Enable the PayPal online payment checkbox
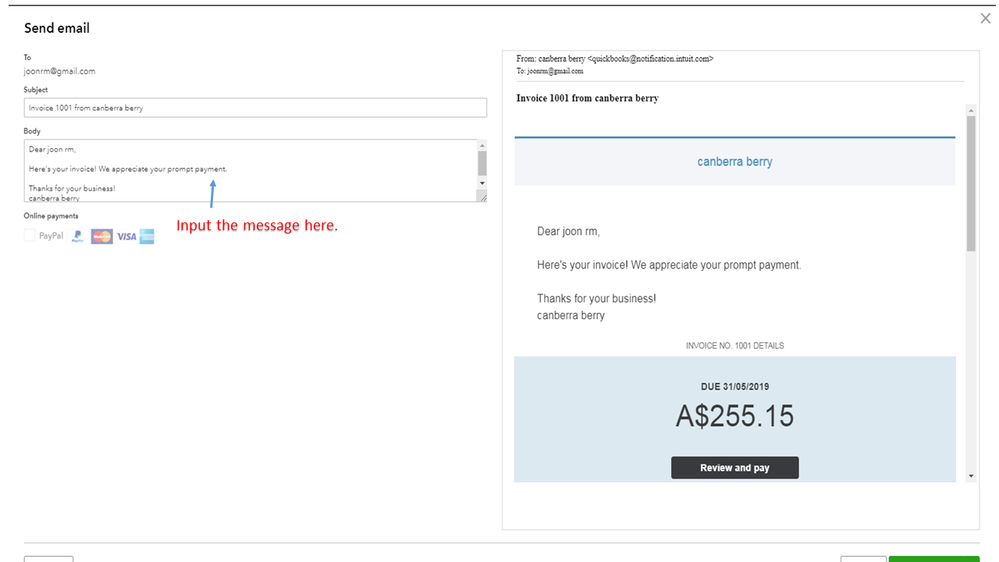 (x=30, y=236)
